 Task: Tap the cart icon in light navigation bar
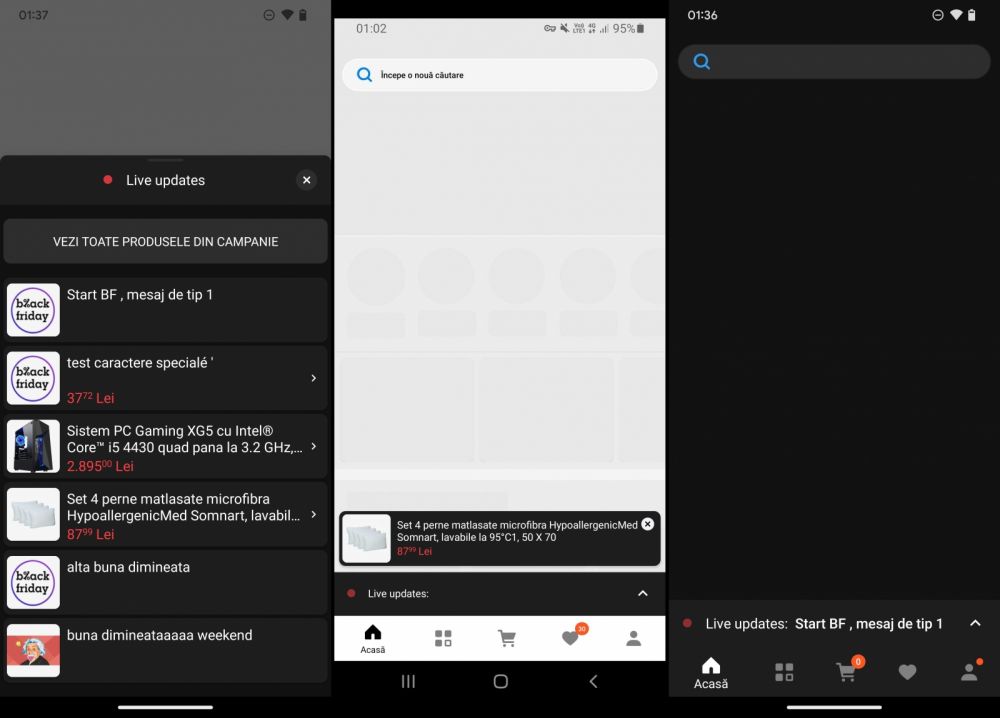coord(507,638)
